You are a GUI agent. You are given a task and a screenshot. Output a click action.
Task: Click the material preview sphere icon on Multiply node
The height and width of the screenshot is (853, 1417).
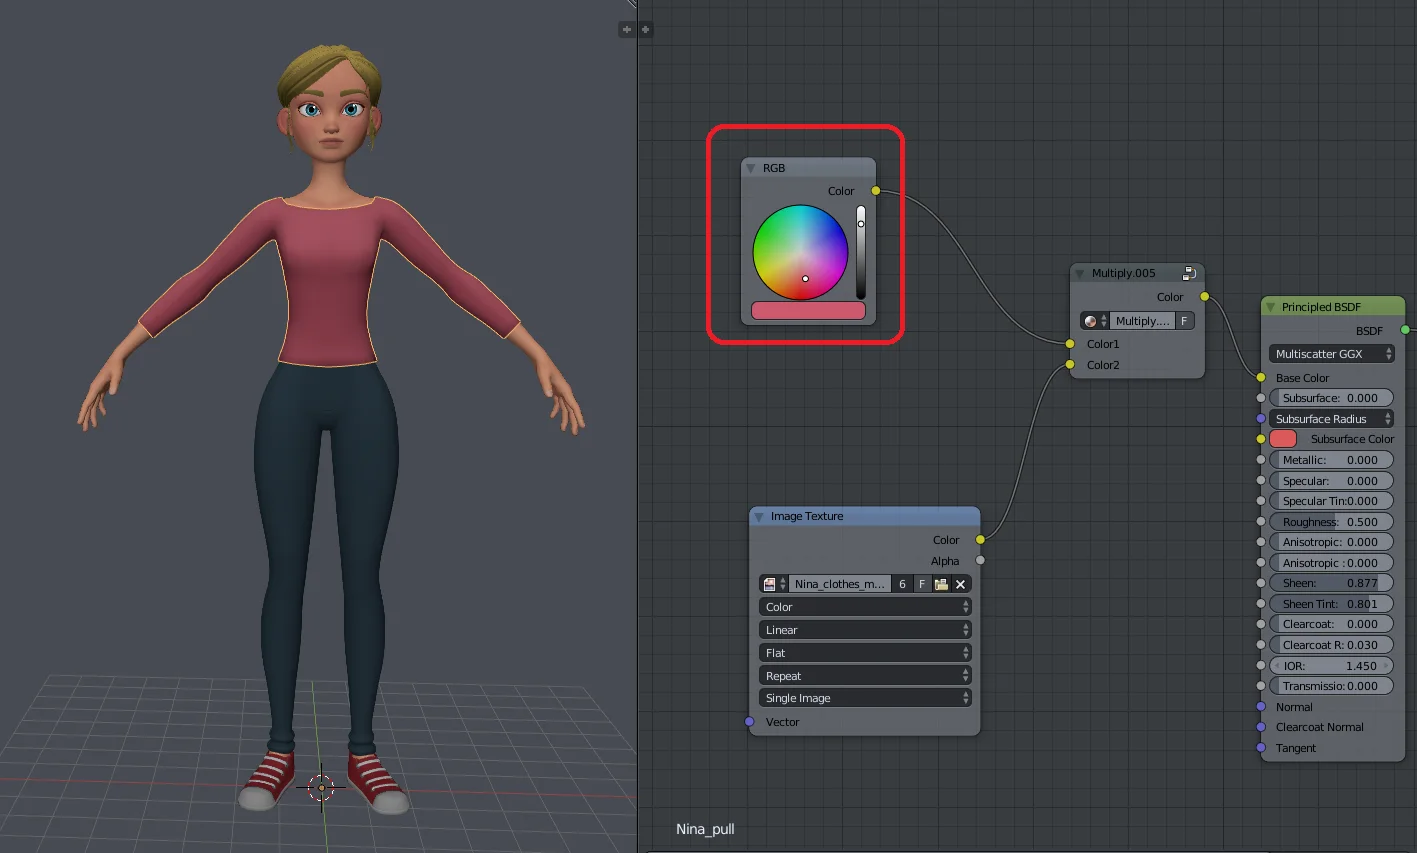[1092, 320]
